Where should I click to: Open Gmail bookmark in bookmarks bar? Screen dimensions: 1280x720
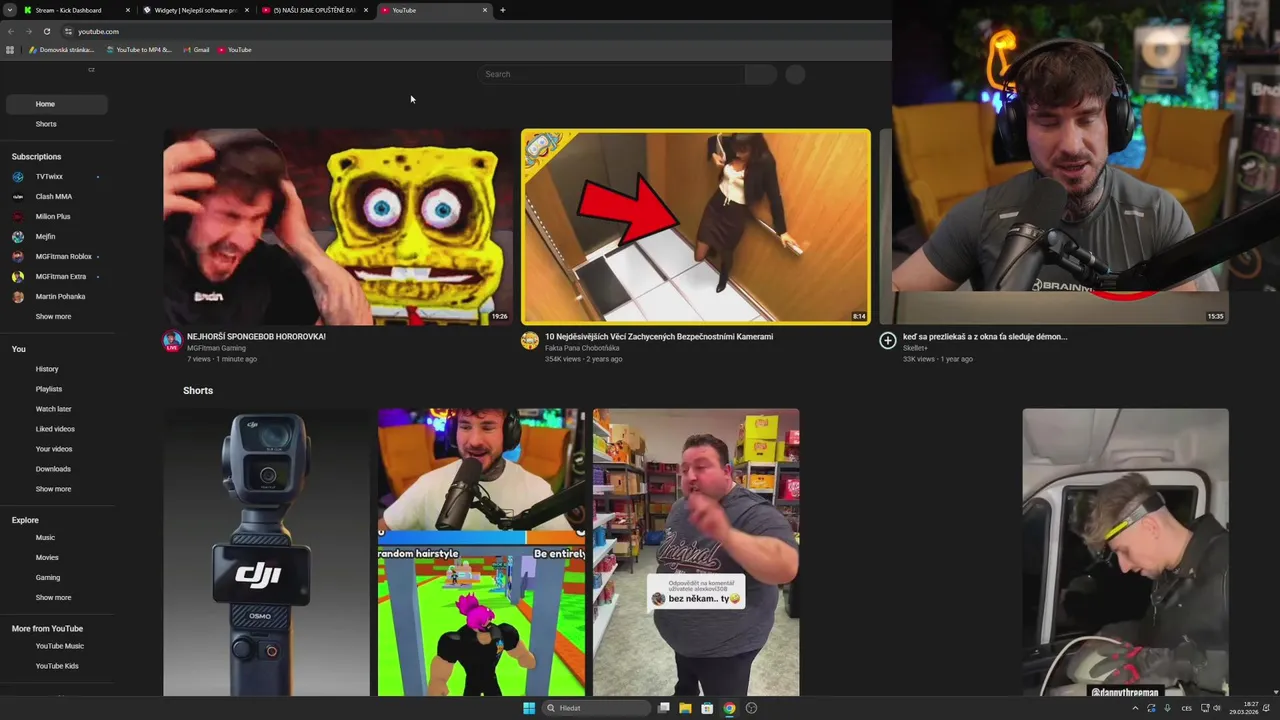(x=196, y=50)
